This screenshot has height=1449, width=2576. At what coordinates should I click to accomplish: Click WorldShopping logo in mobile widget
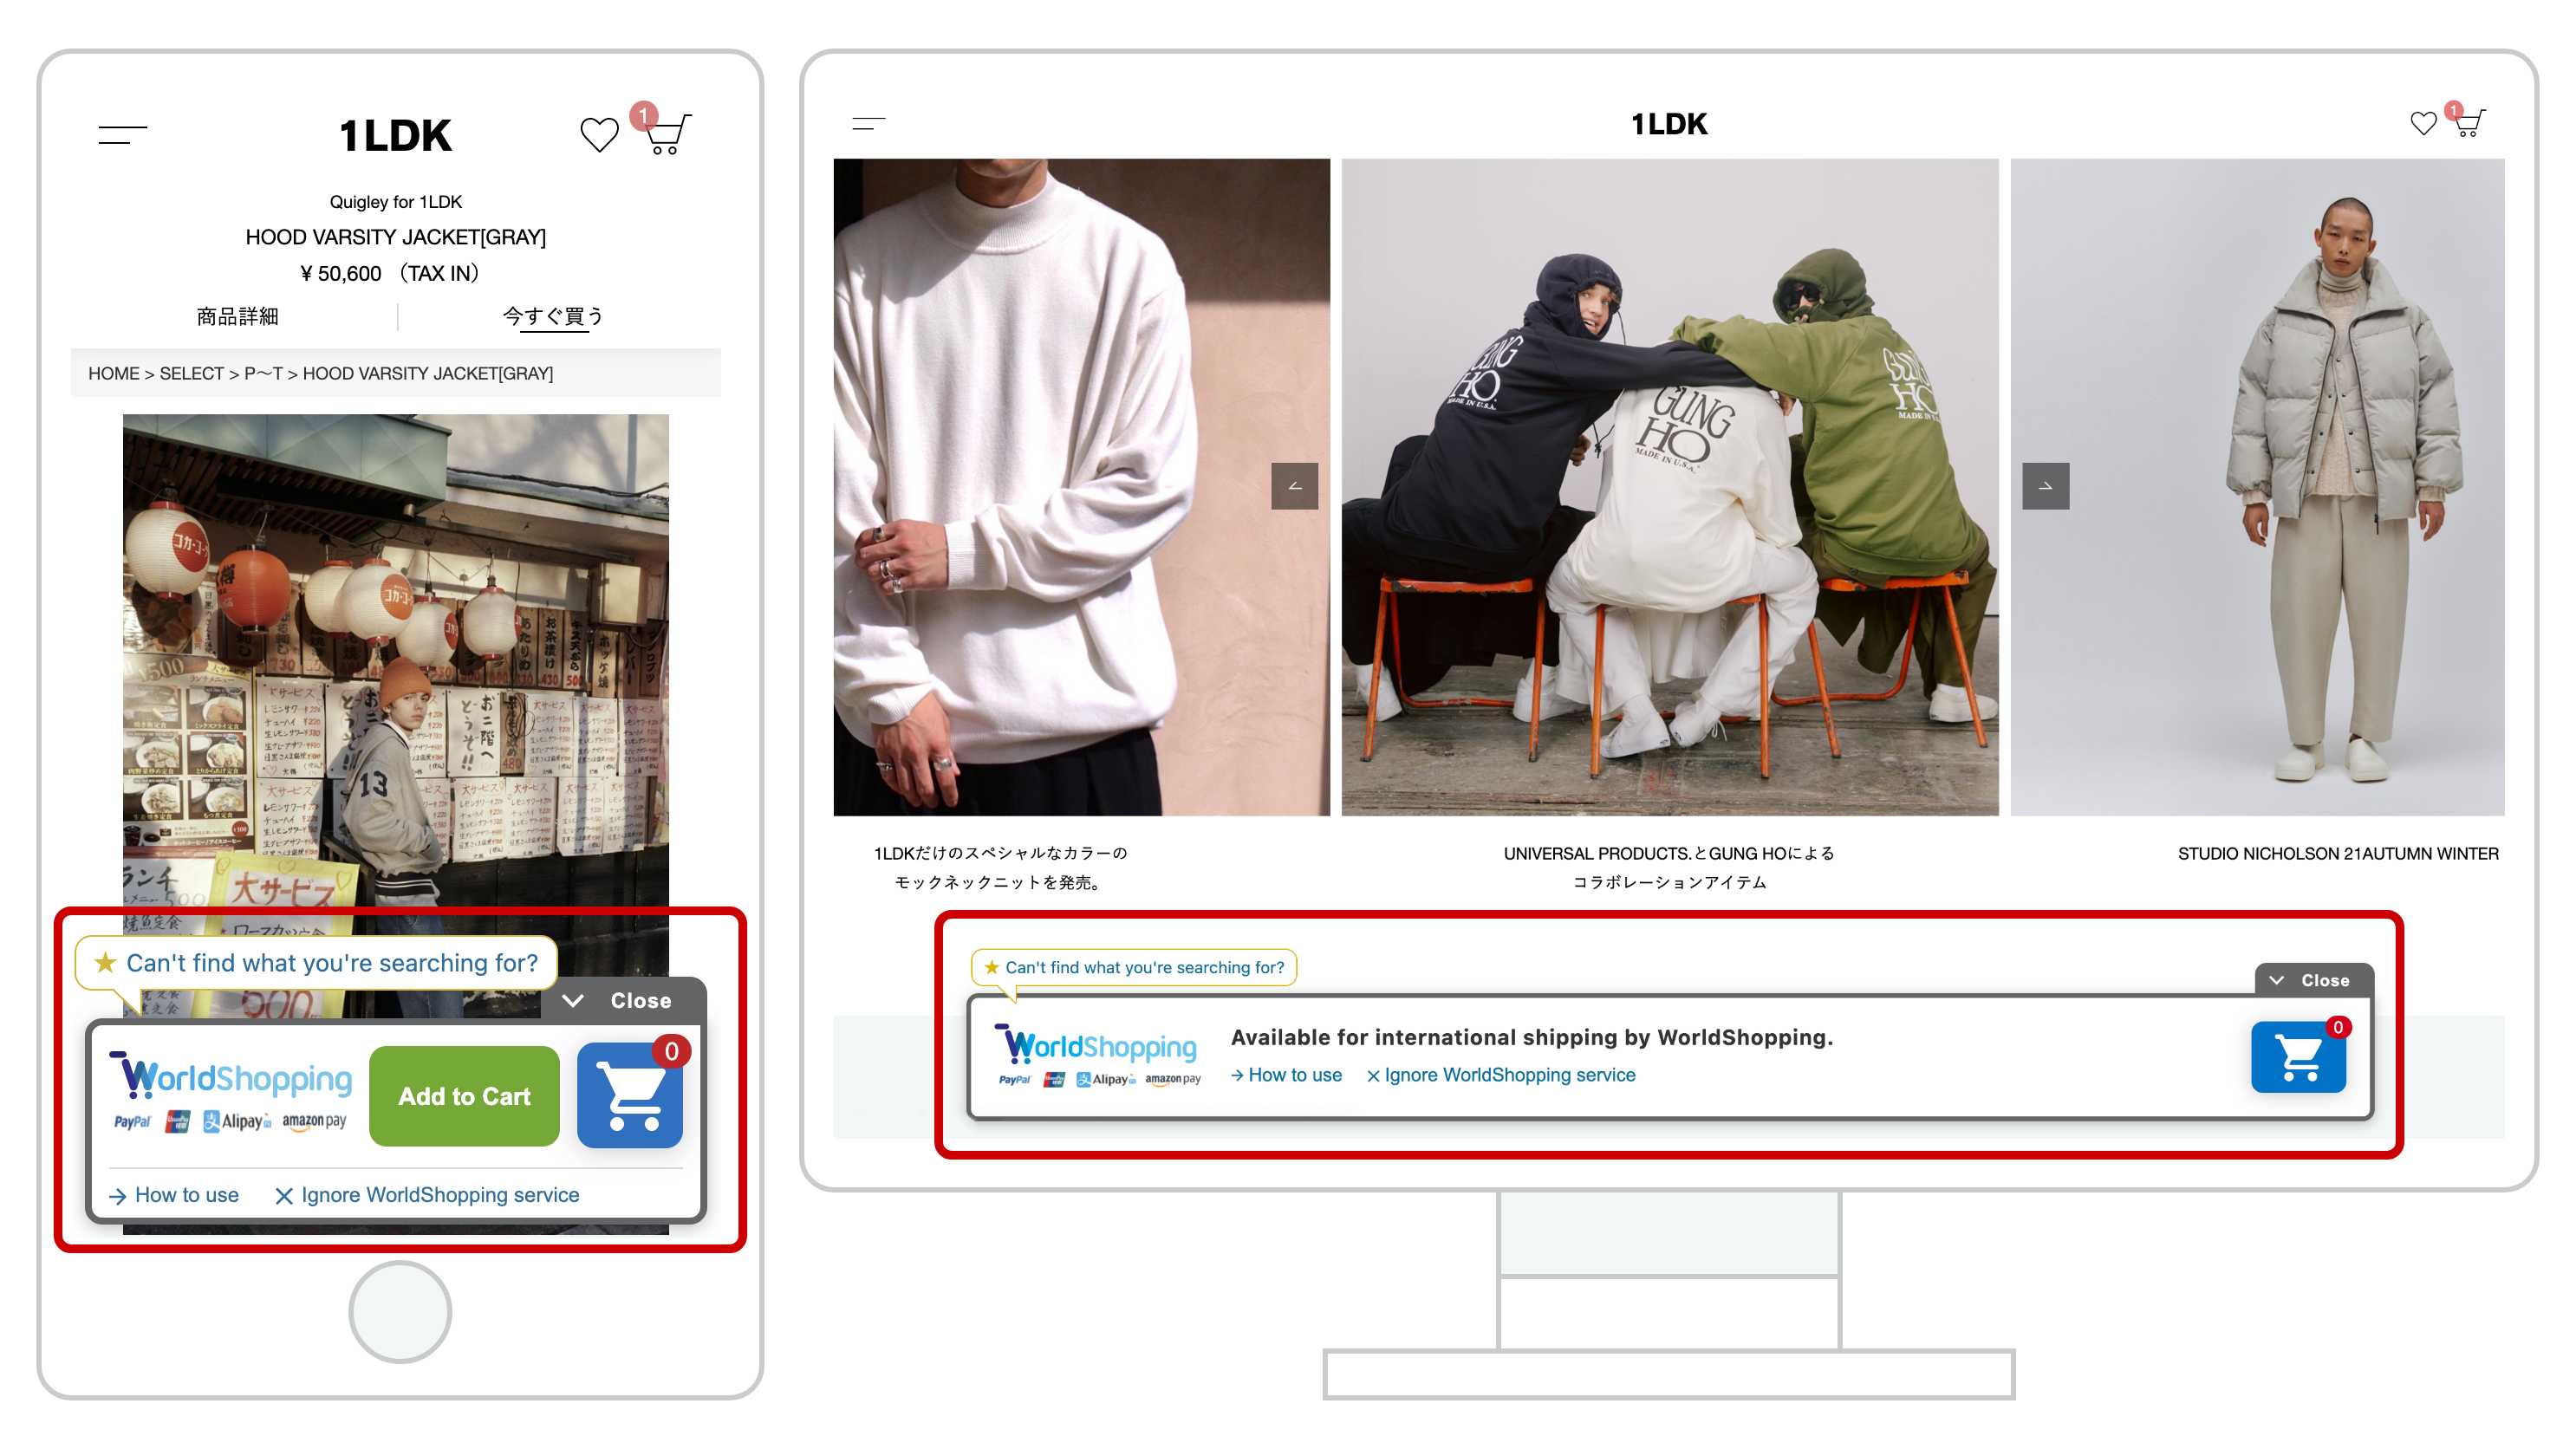(231, 1078)
